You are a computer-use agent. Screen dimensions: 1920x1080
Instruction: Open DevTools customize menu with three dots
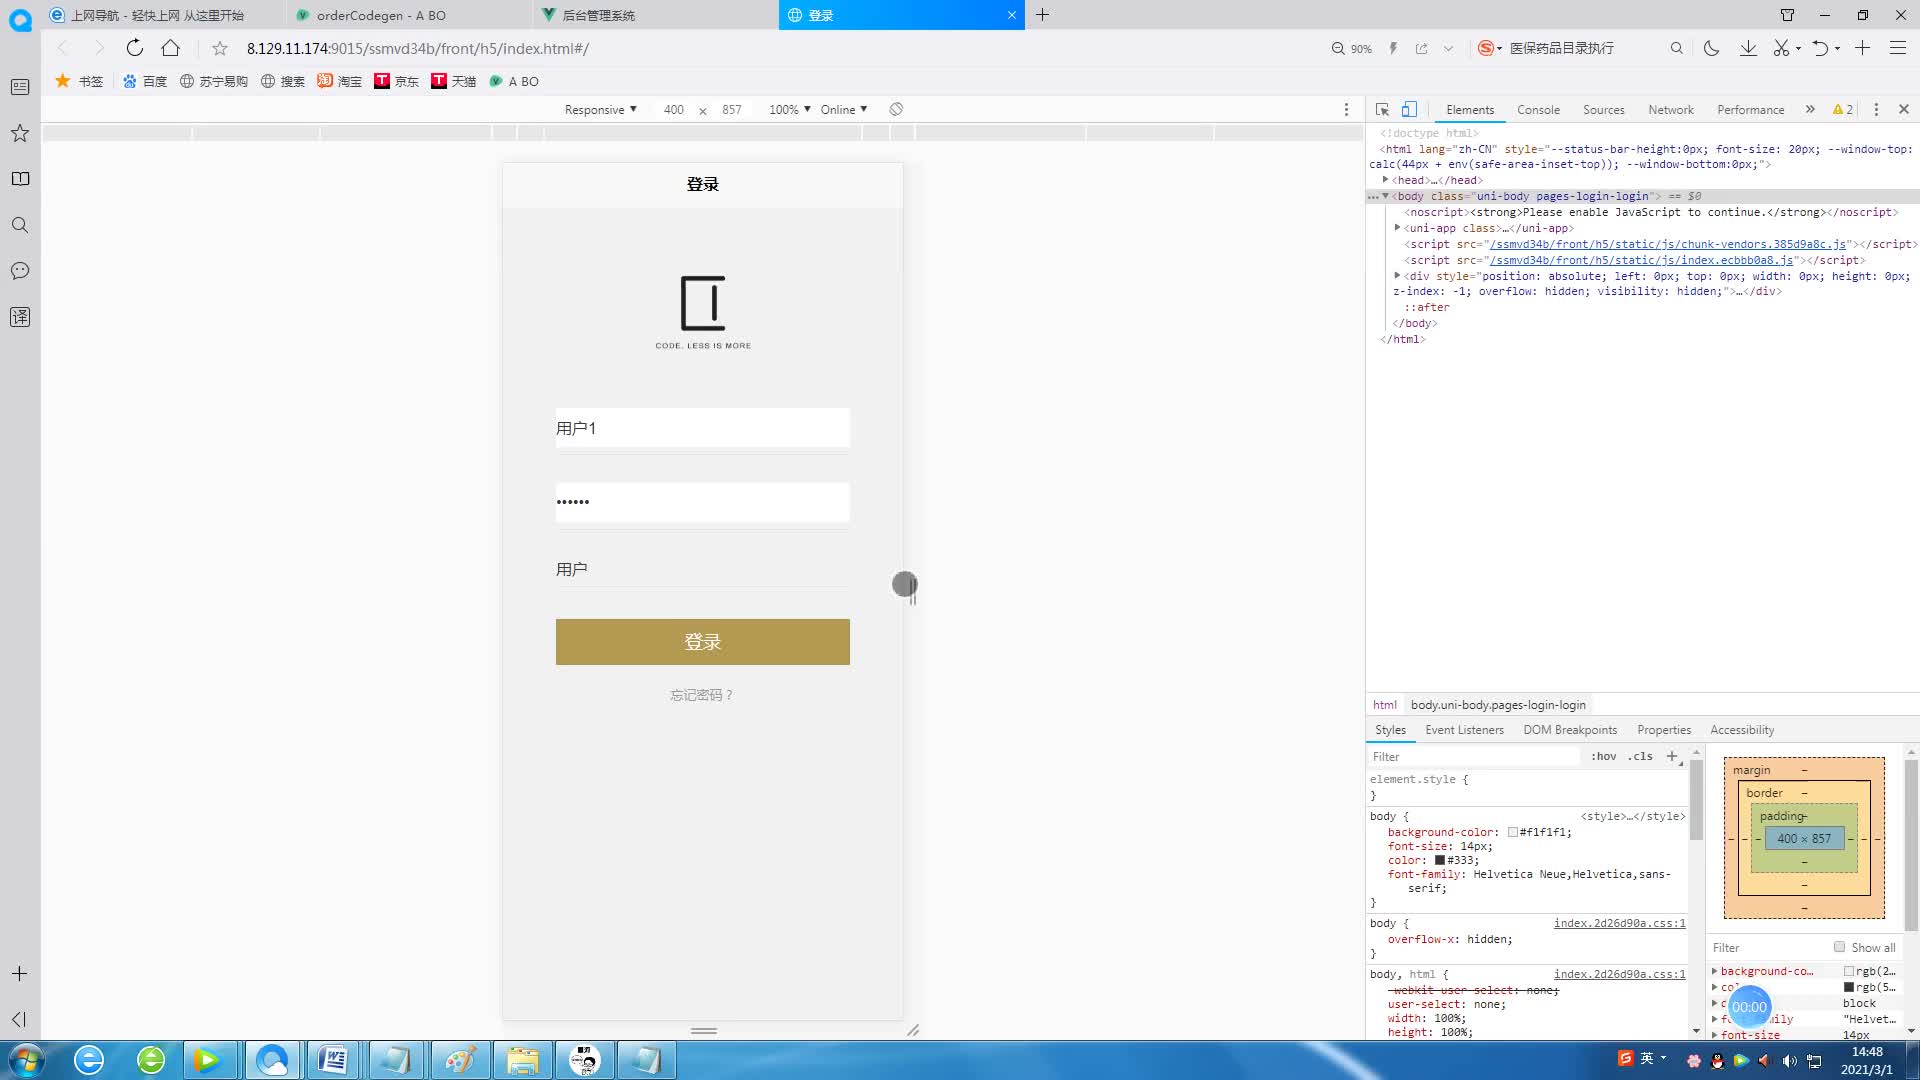1876,110
